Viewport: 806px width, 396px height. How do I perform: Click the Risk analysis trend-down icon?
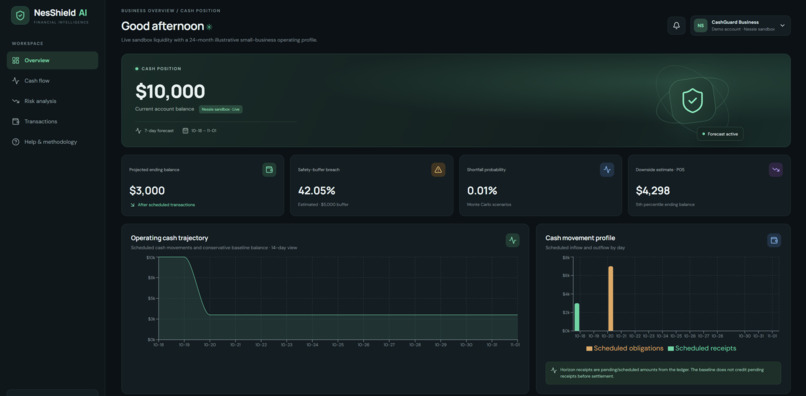point(15,101)
